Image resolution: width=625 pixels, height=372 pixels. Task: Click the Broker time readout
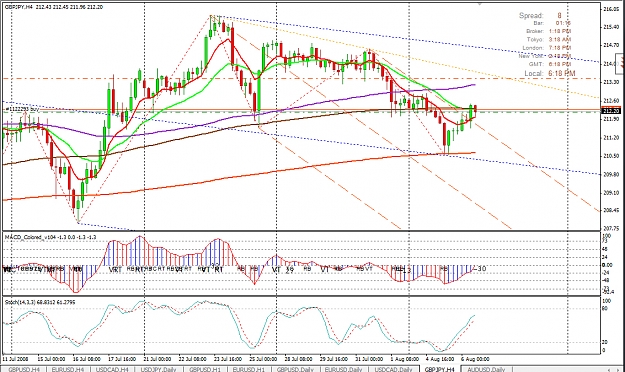click(548, 31)
